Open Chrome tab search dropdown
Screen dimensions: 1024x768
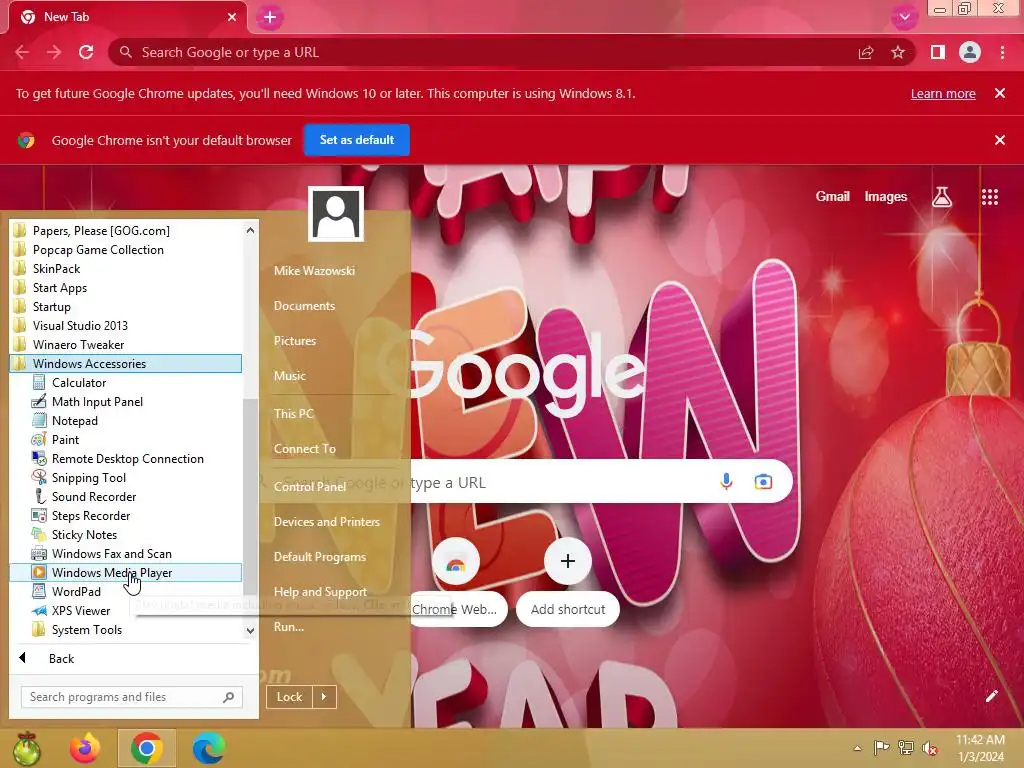(904, 18)
